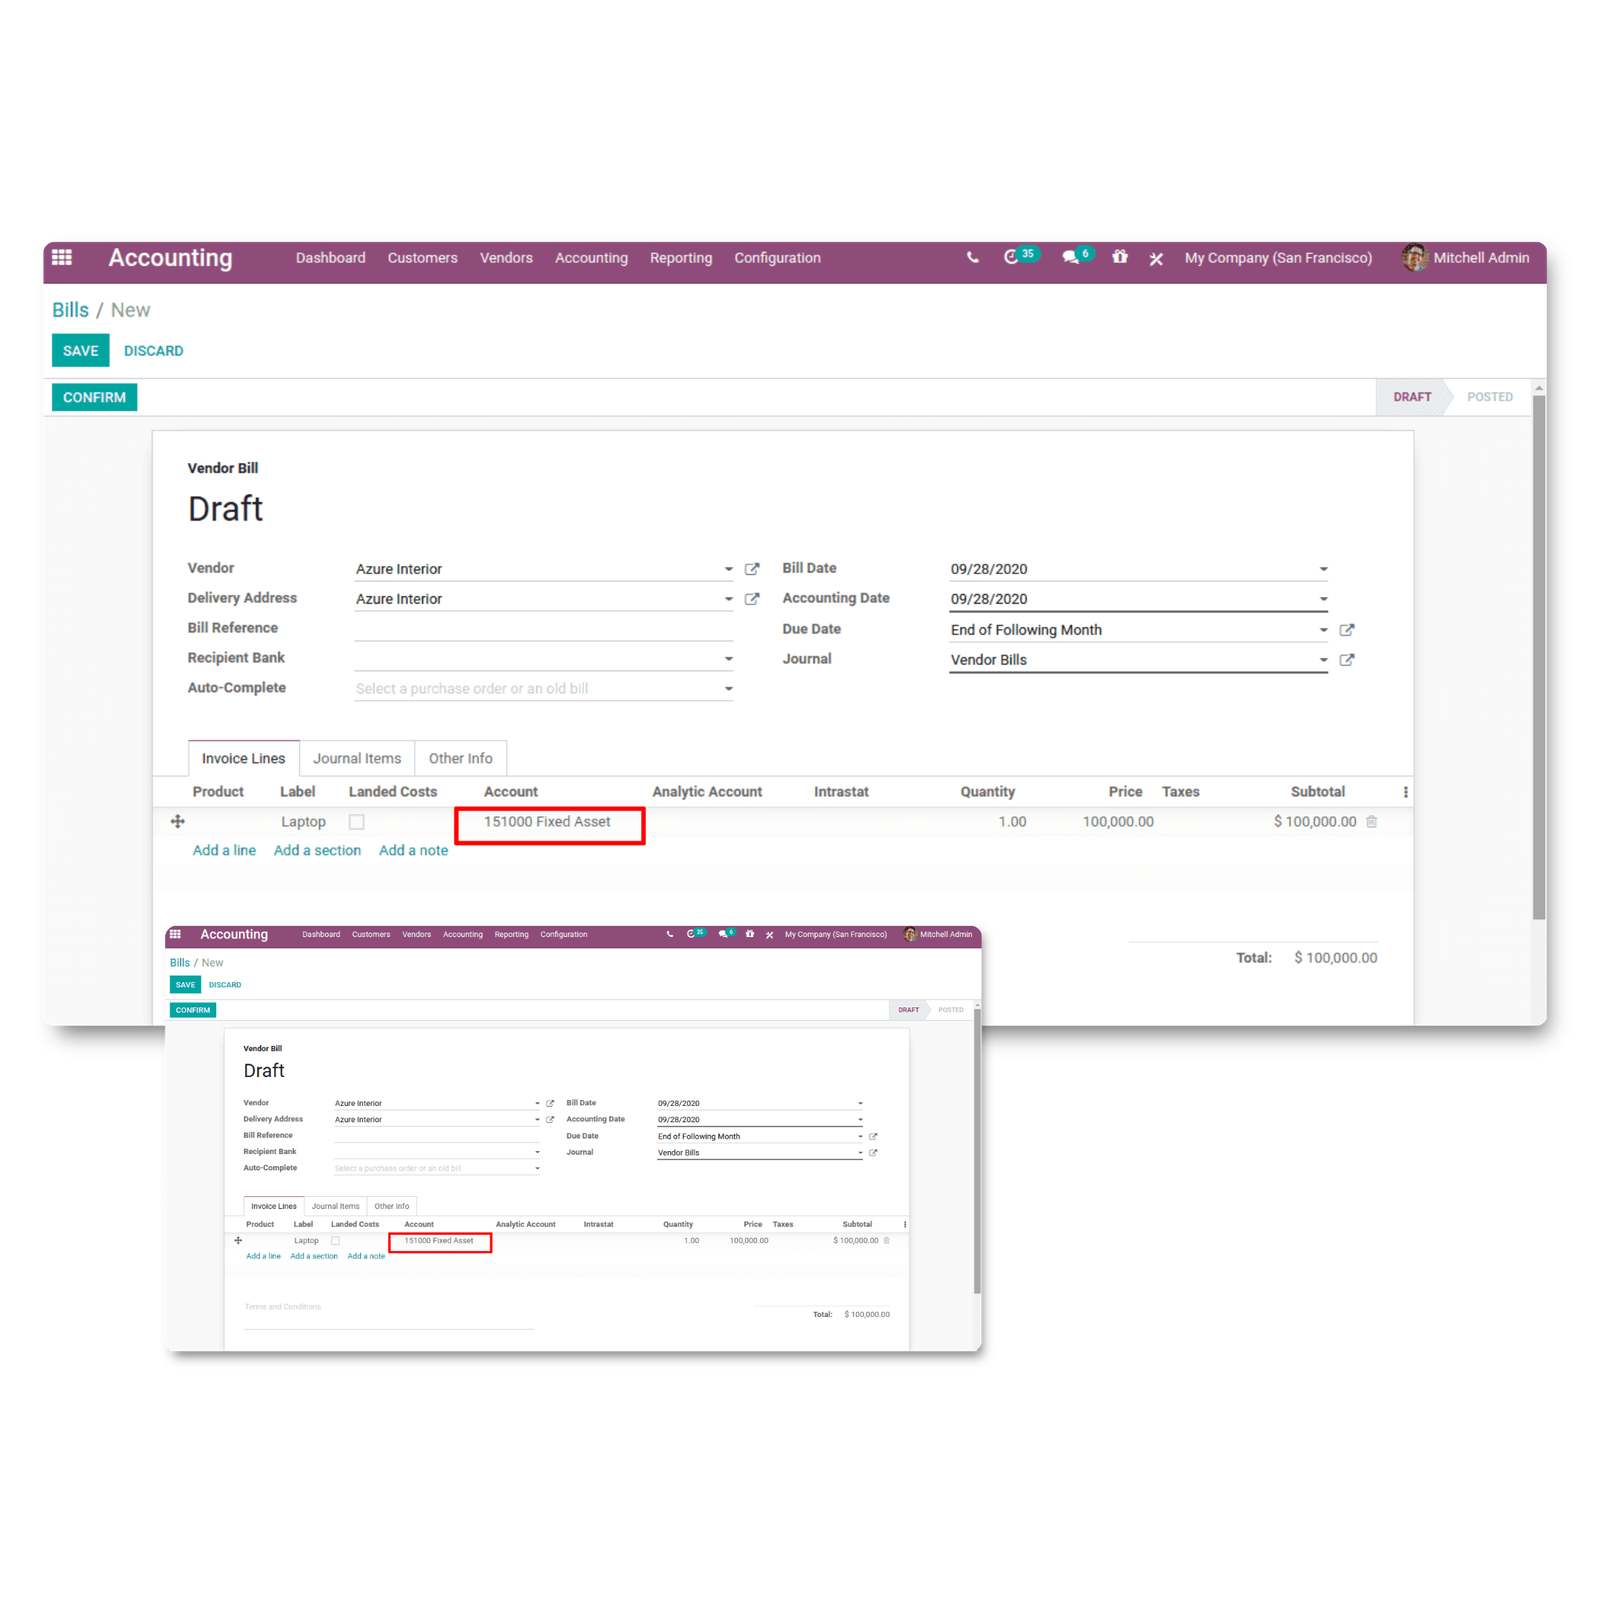The image size is (1600, 1600).
Task: Click the drag handle on large Laptop row
Action: pos(178,822)
